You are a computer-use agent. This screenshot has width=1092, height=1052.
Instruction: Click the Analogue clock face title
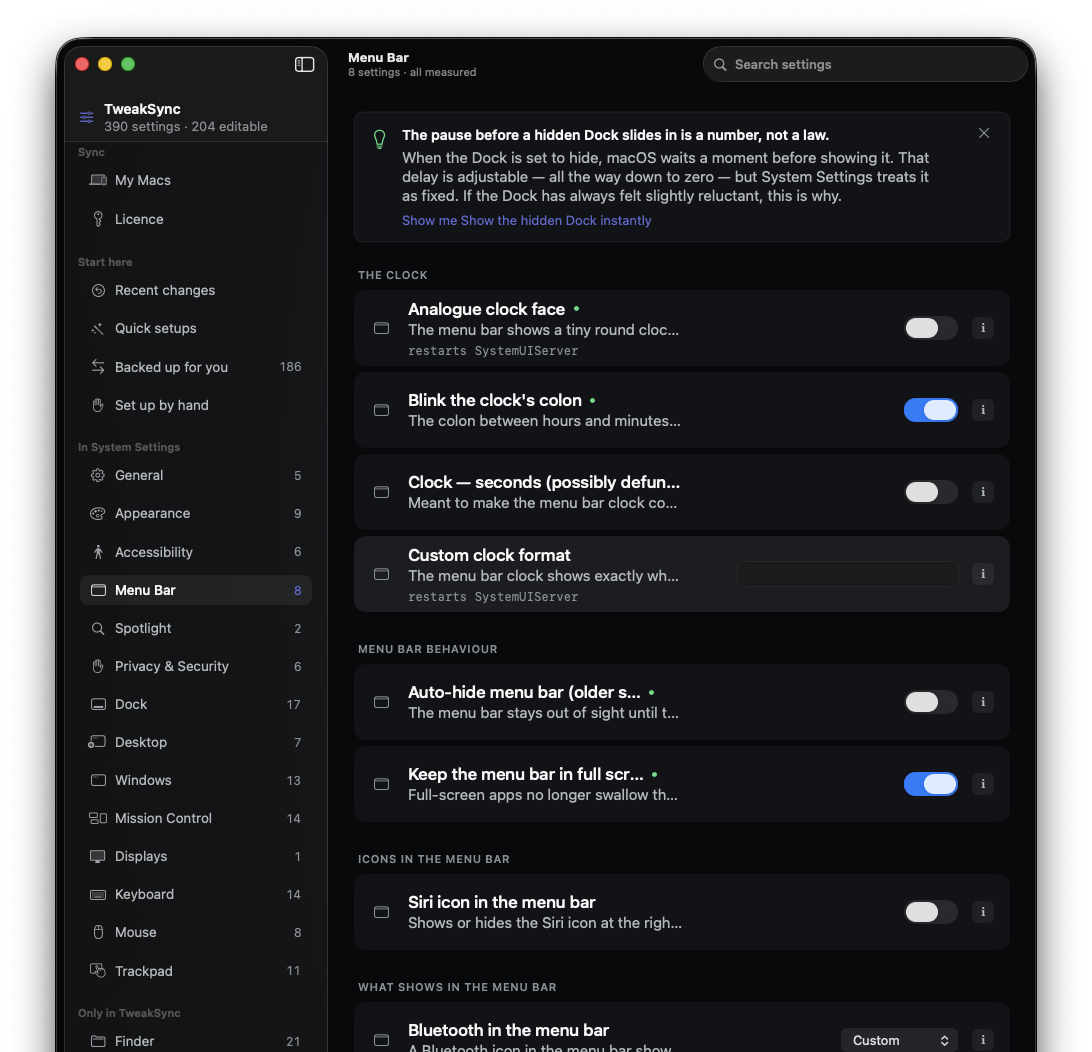486,309
